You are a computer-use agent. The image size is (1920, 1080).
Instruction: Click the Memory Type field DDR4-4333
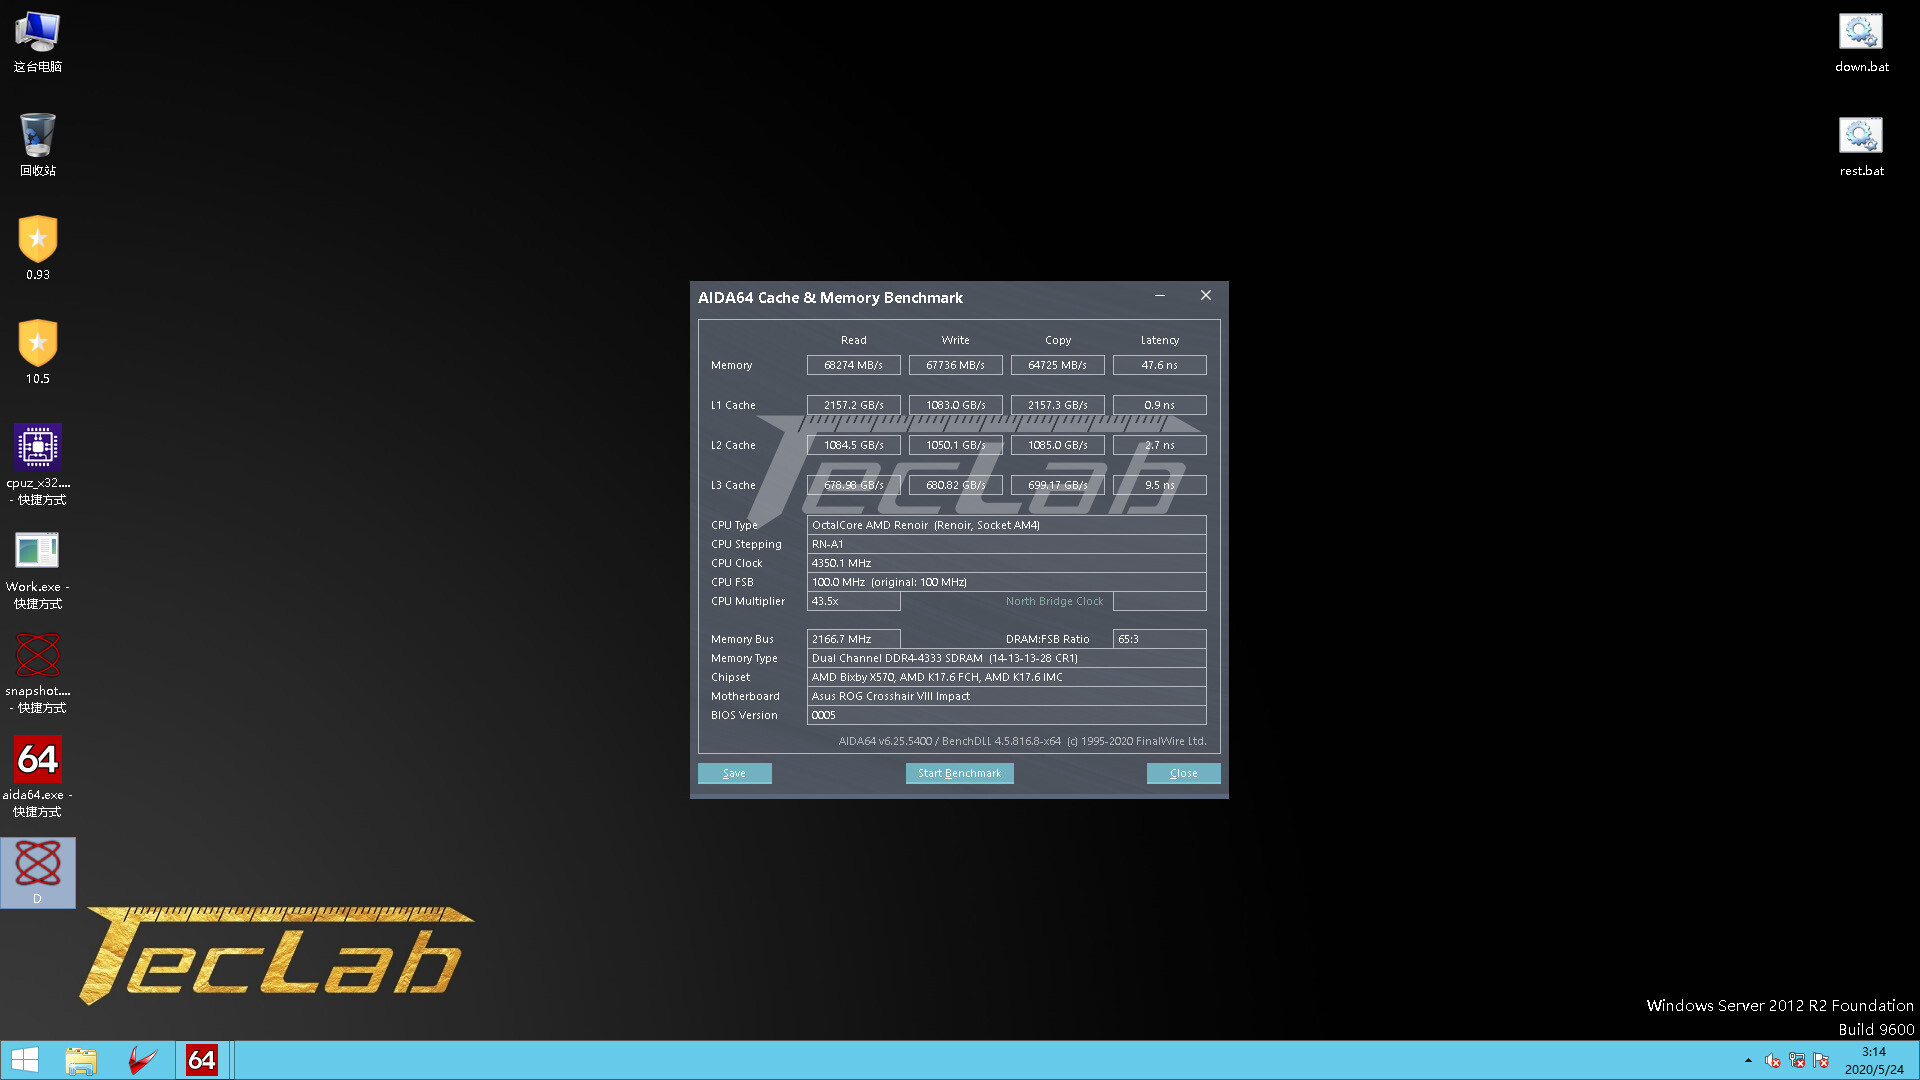point(1006,658)
